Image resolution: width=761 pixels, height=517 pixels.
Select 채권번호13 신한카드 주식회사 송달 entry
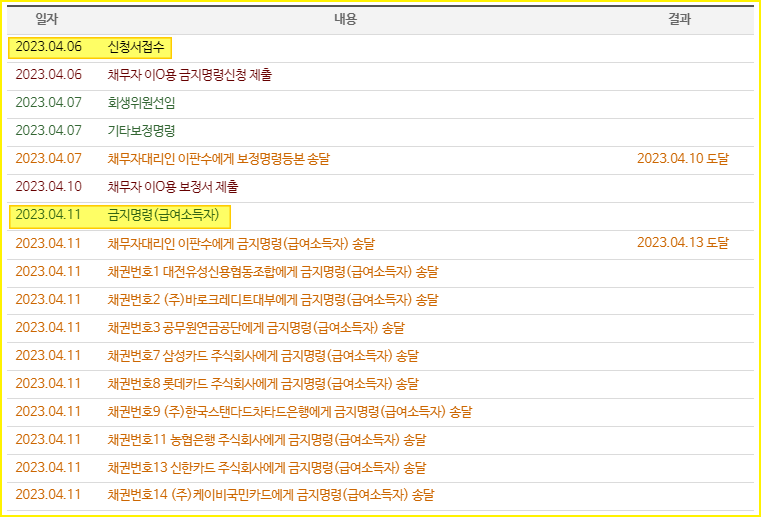pyautogui.click(x=266, y=468)
